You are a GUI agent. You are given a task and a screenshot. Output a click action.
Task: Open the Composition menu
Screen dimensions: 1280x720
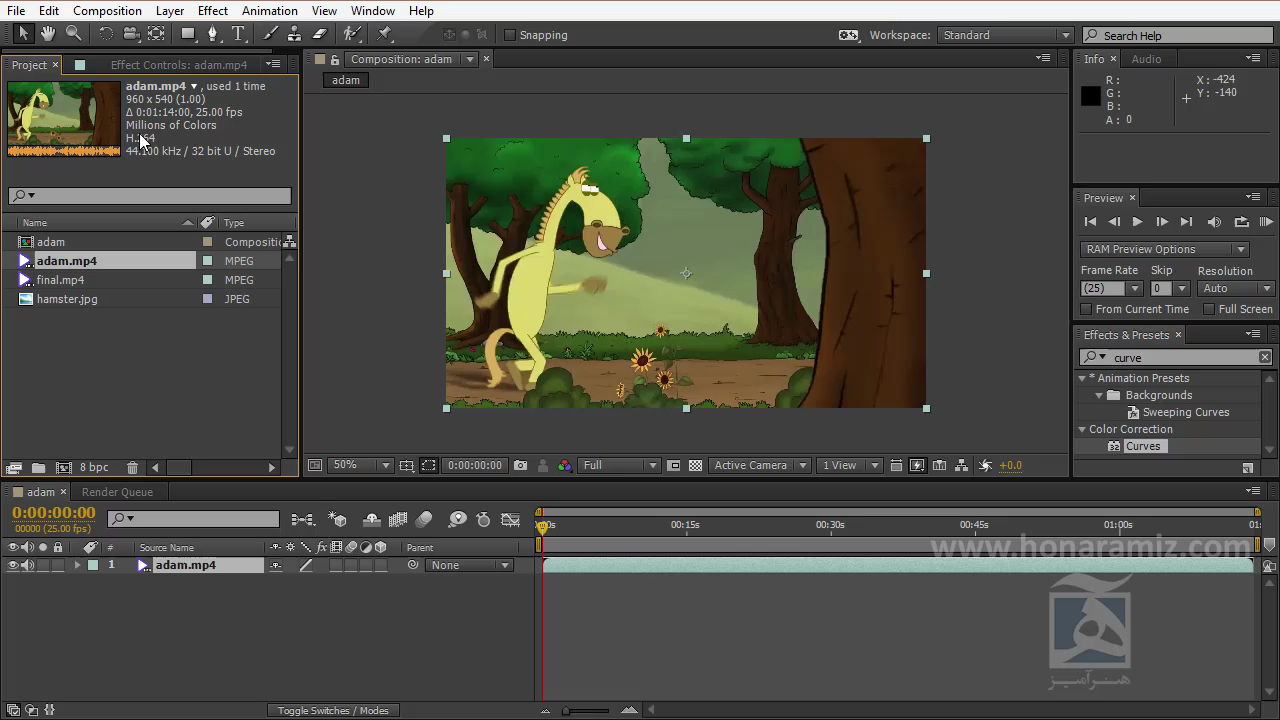(107, 10)
